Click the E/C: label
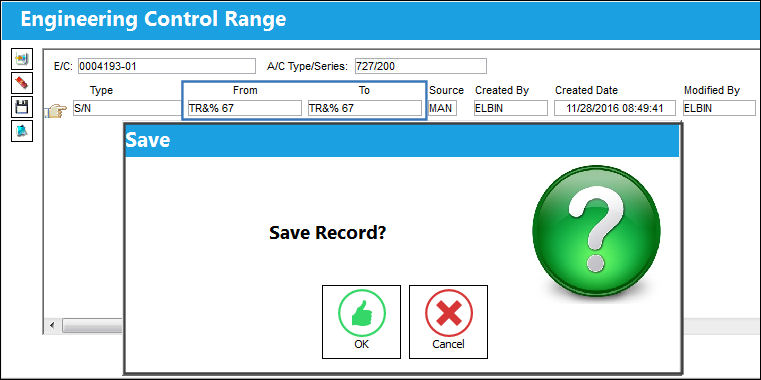 63,66
